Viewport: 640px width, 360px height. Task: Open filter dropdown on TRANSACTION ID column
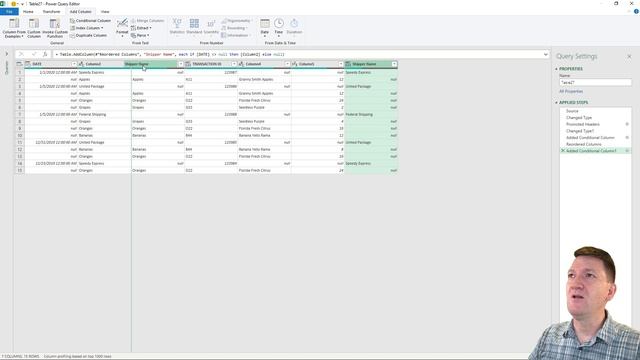pyautogui.click(x=234, y=64)
